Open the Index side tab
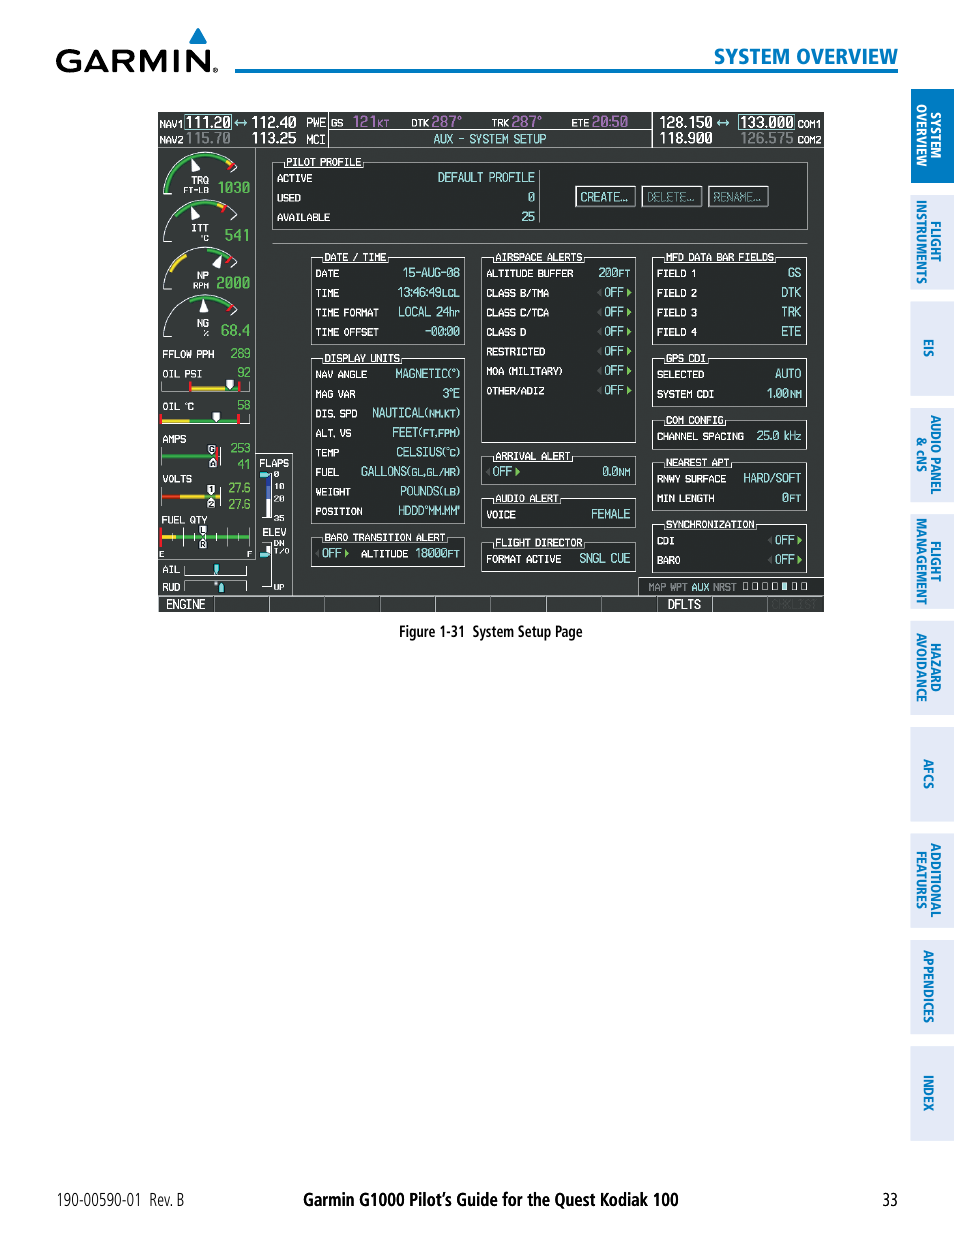The width and height of the screenshot is (954, 1235). 932,1093
